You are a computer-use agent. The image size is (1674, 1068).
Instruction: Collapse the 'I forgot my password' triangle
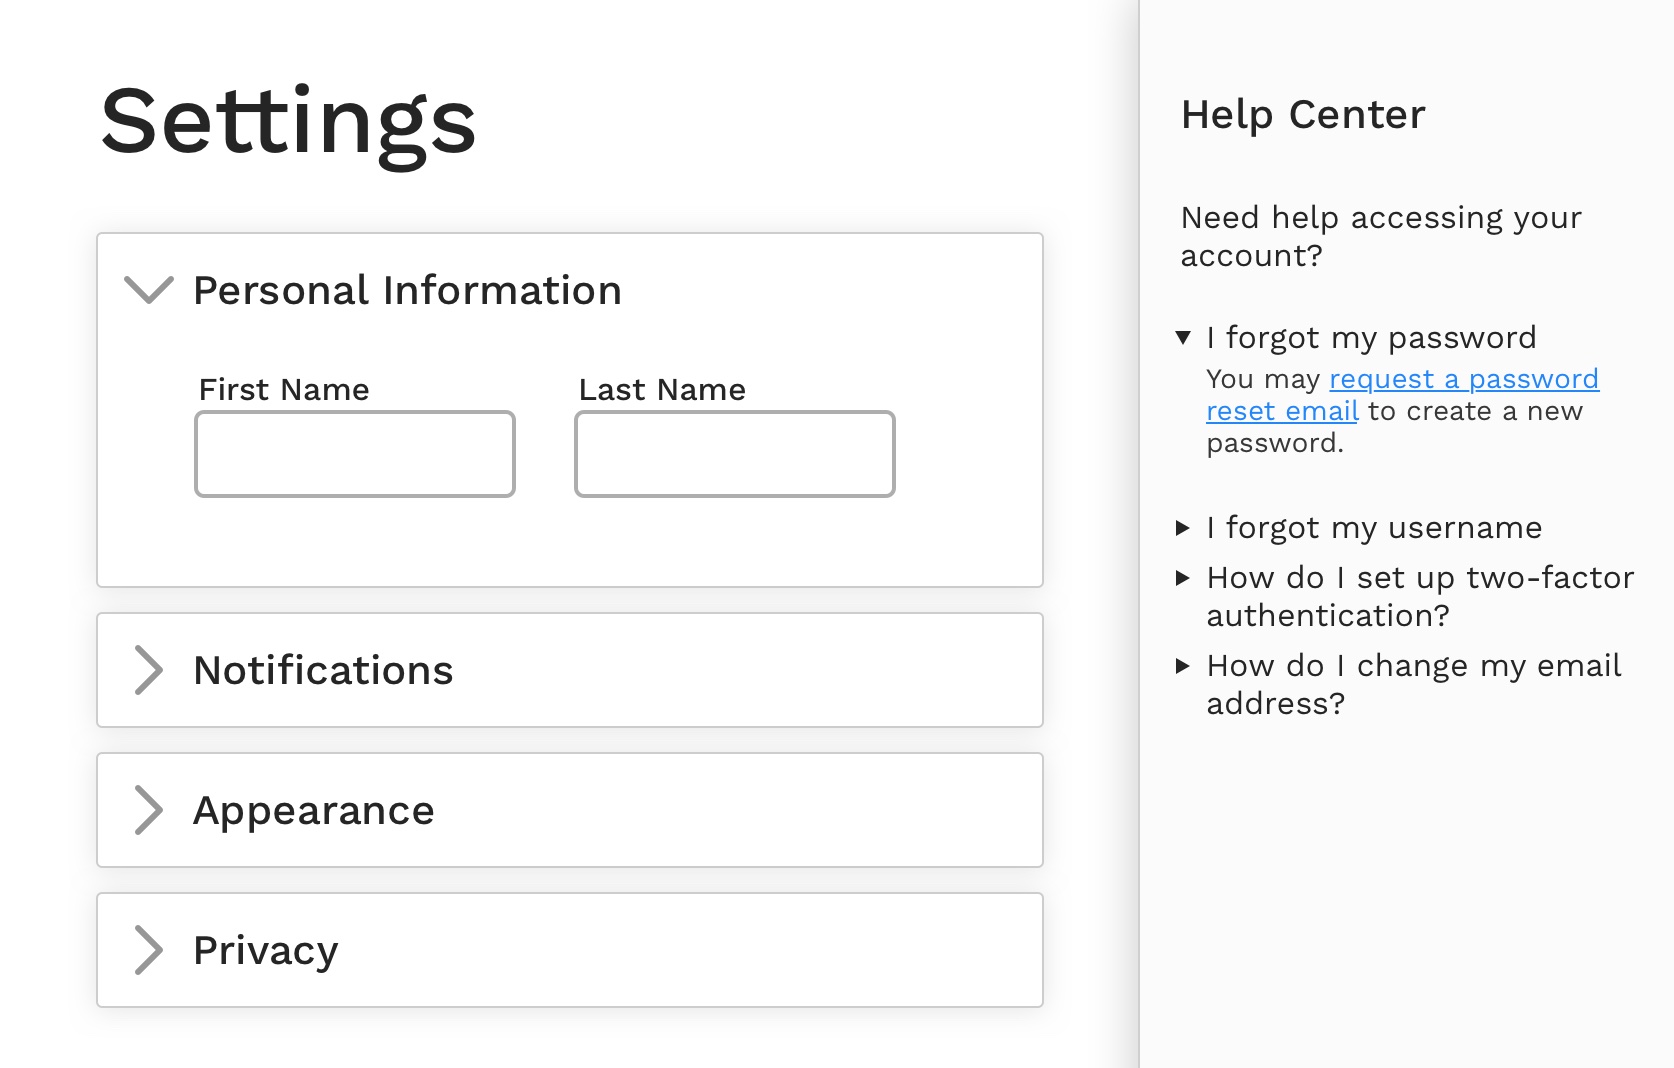click(x=1183, y=338)
